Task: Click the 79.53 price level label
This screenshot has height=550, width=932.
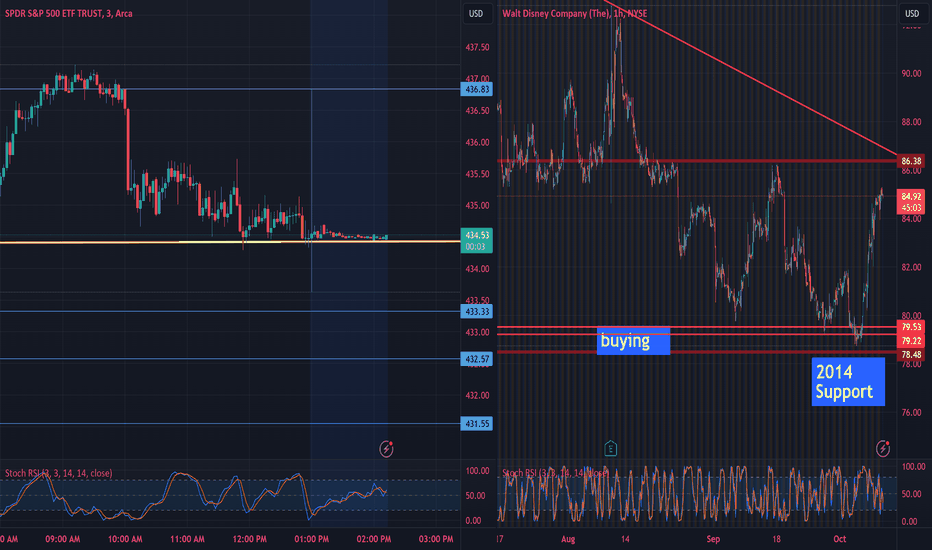Action: click(x=911, y=327)
